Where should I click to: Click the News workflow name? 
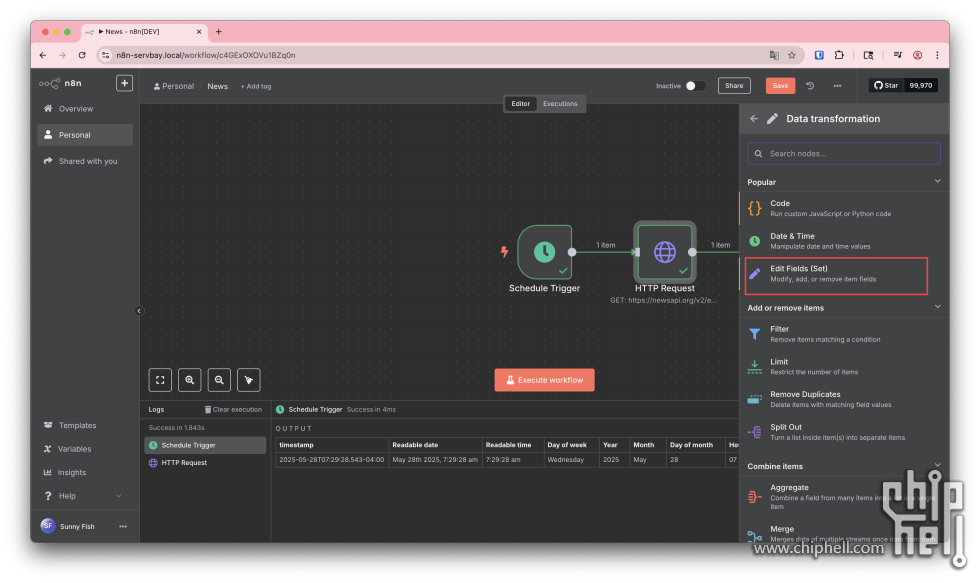coord(218,86)
